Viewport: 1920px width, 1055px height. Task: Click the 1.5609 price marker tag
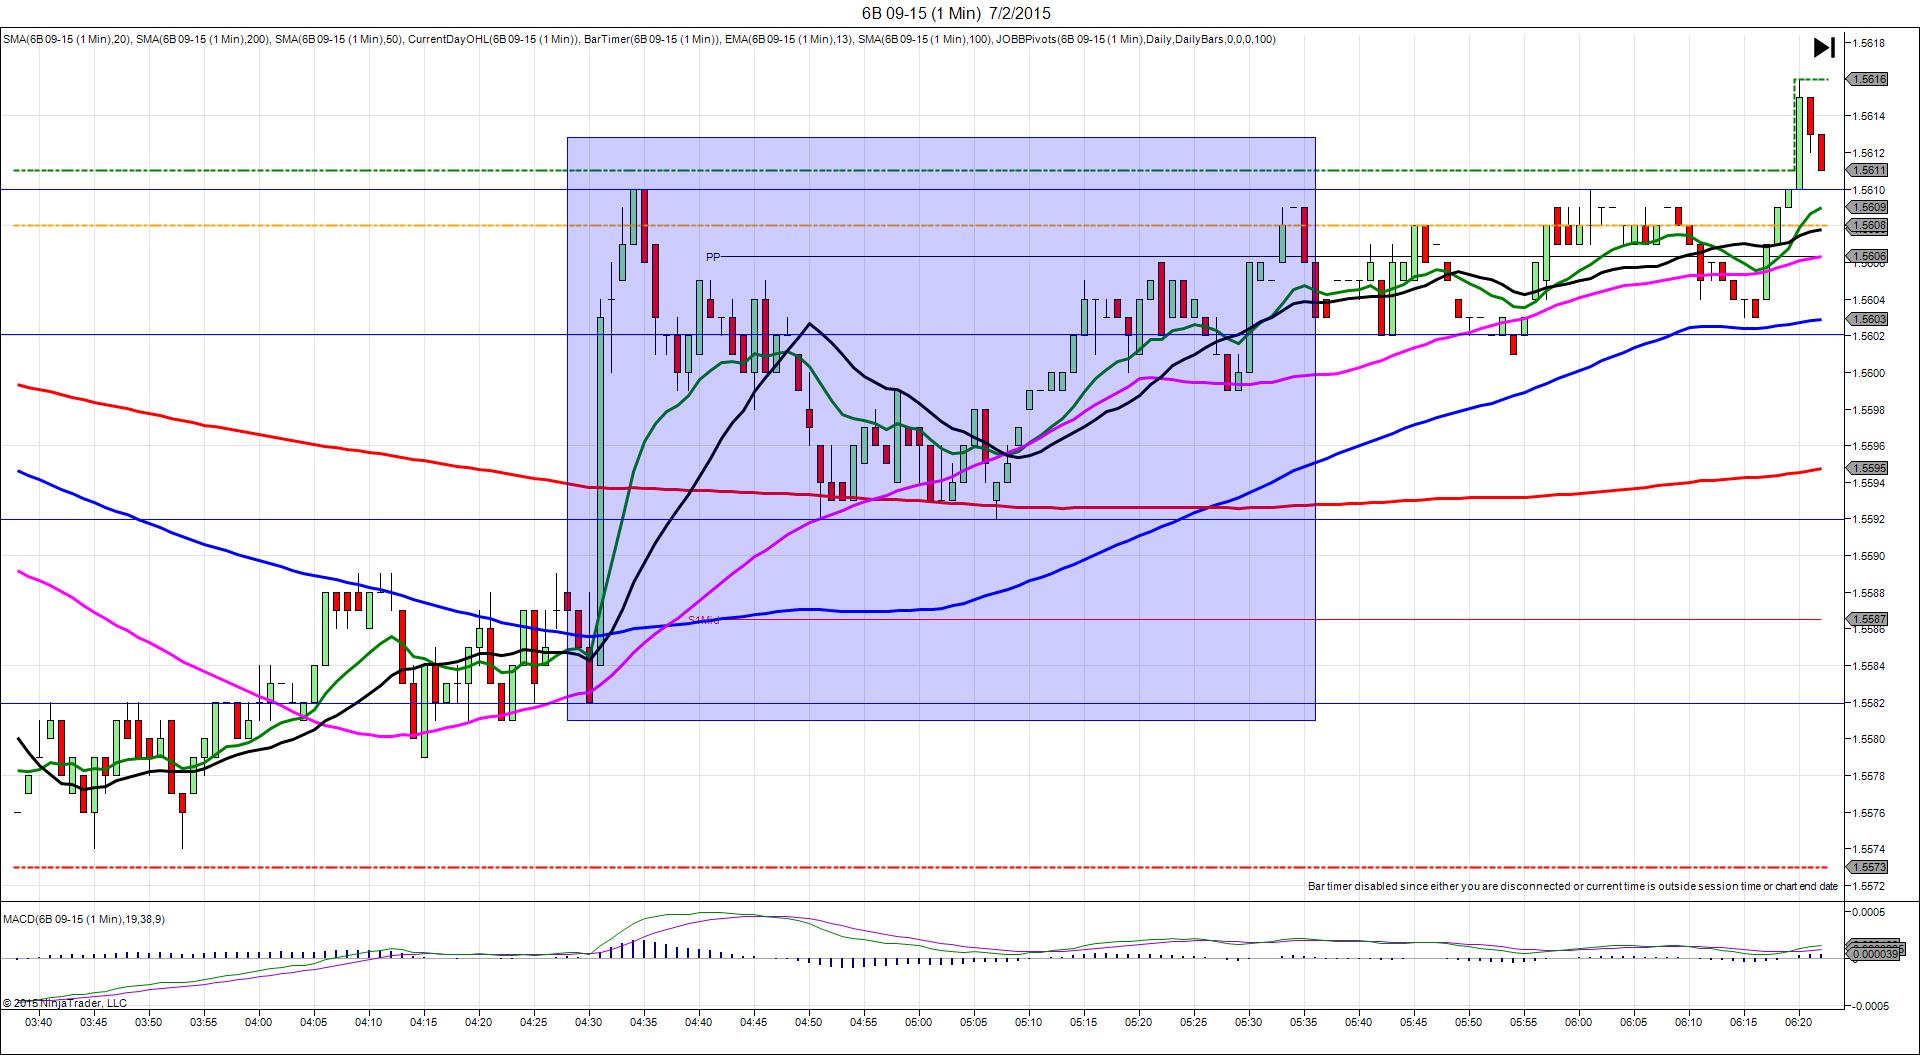click(1867, 207)
